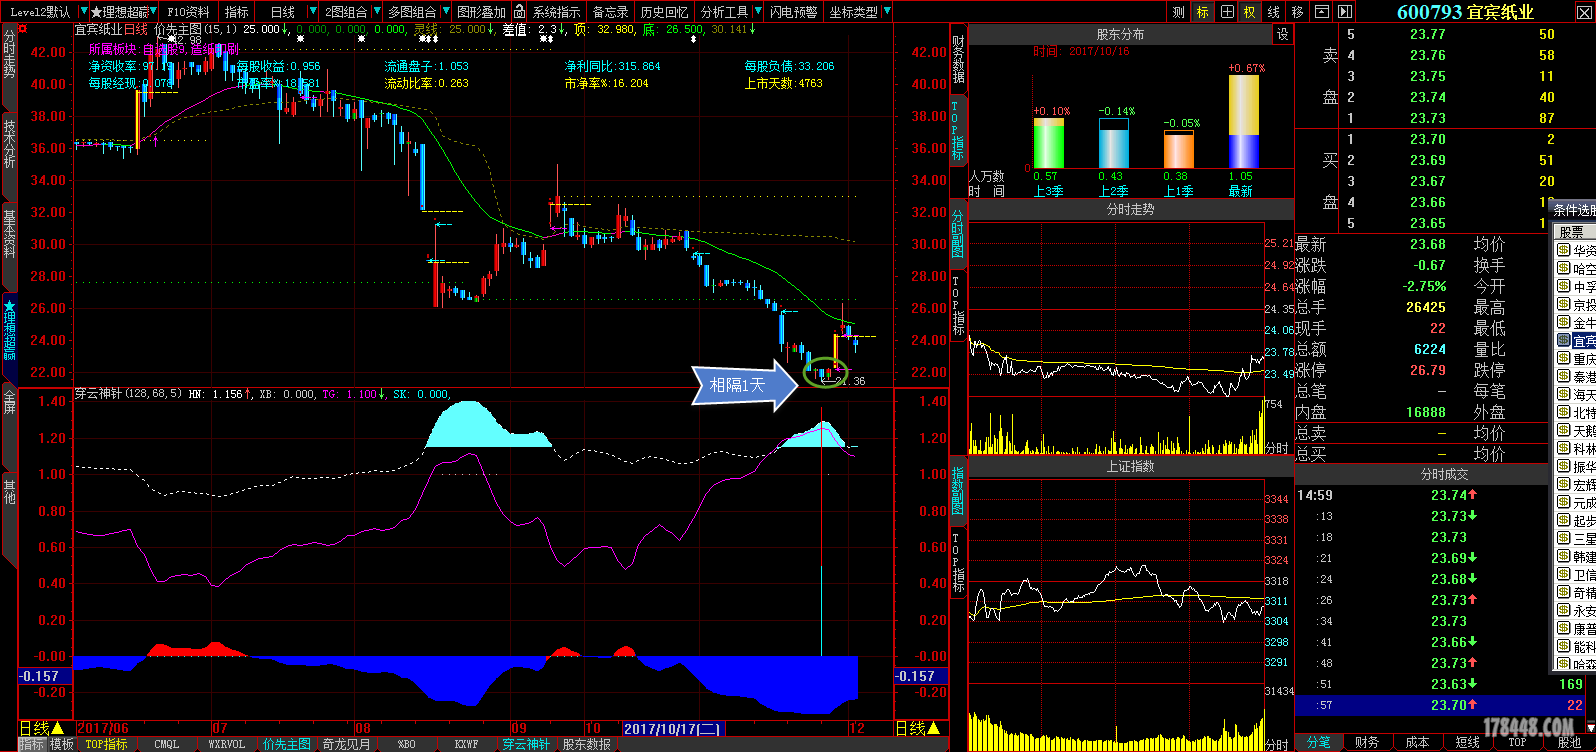Image resolution: width=1596 pixels, height=752 pixels.
Task: Open 备忘录 in the toolbar
Action: pyautogui.click(x=610, y=12)
